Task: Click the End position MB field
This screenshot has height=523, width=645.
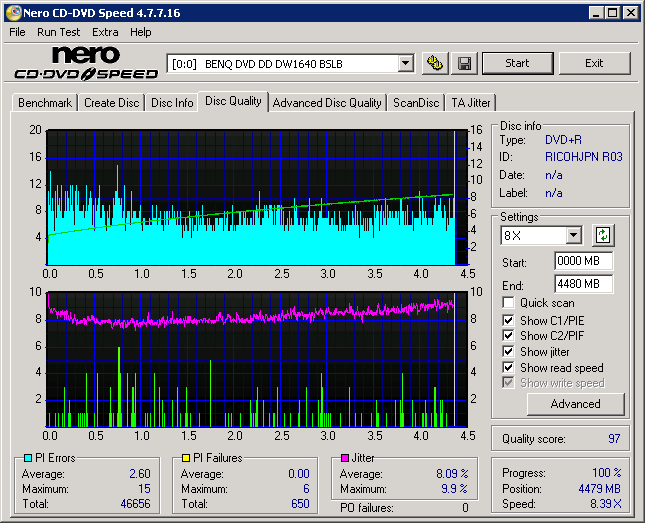Action: [583, 284]
